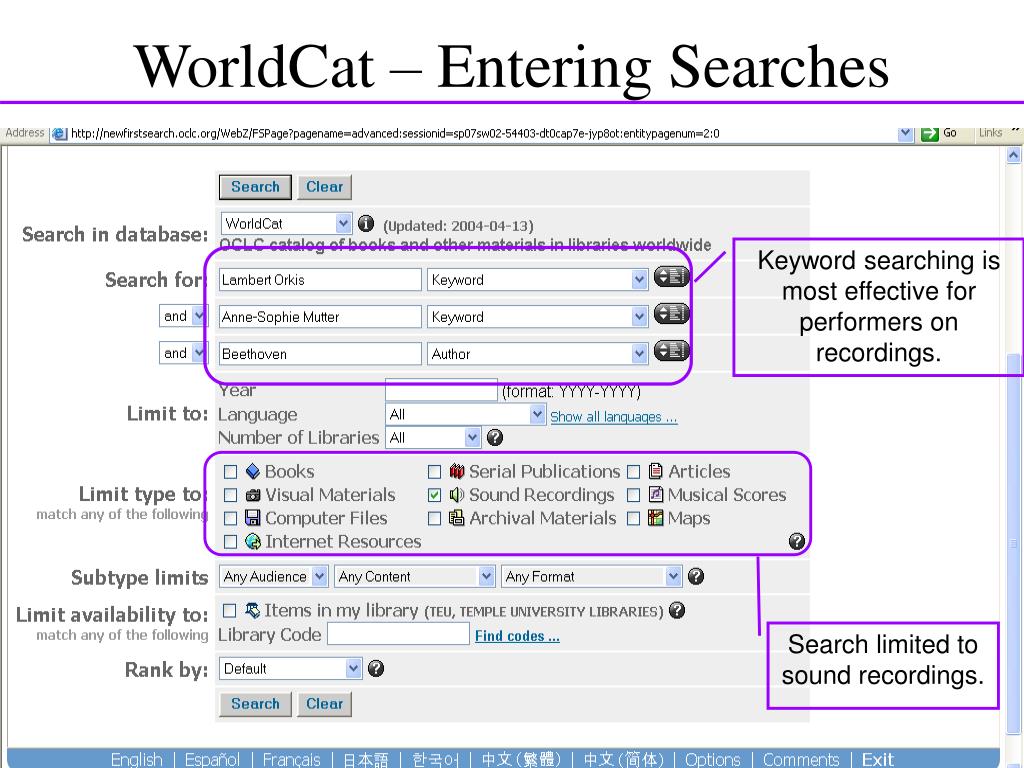Click the Internet Explorer page icon in address bar
1024x768 pixels.
tap(59, 134)
